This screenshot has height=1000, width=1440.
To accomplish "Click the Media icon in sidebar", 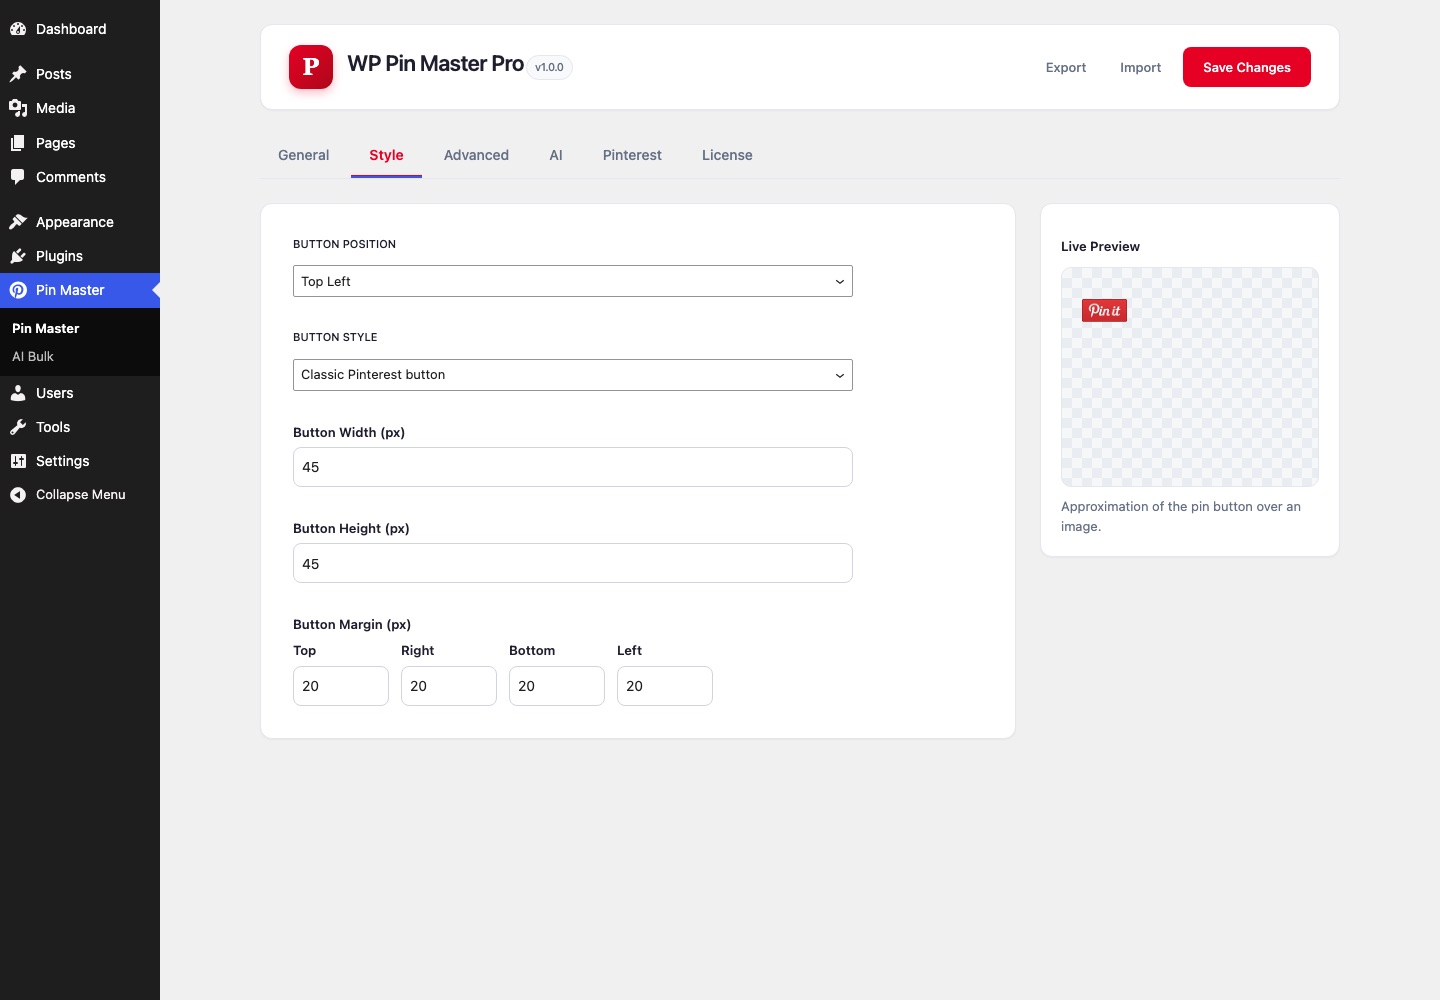I will (x=18, y=108).
